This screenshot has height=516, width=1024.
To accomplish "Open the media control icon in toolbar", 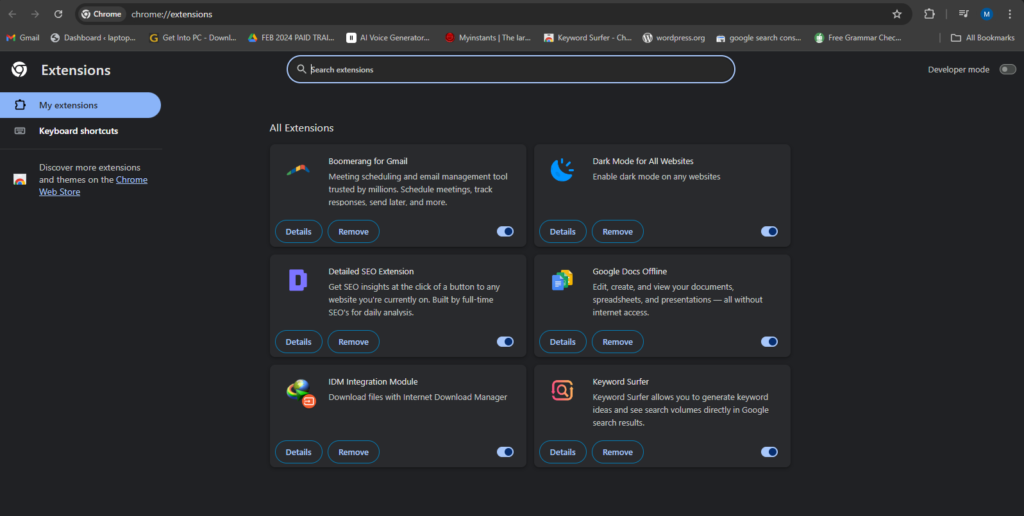I will (963, 14).
